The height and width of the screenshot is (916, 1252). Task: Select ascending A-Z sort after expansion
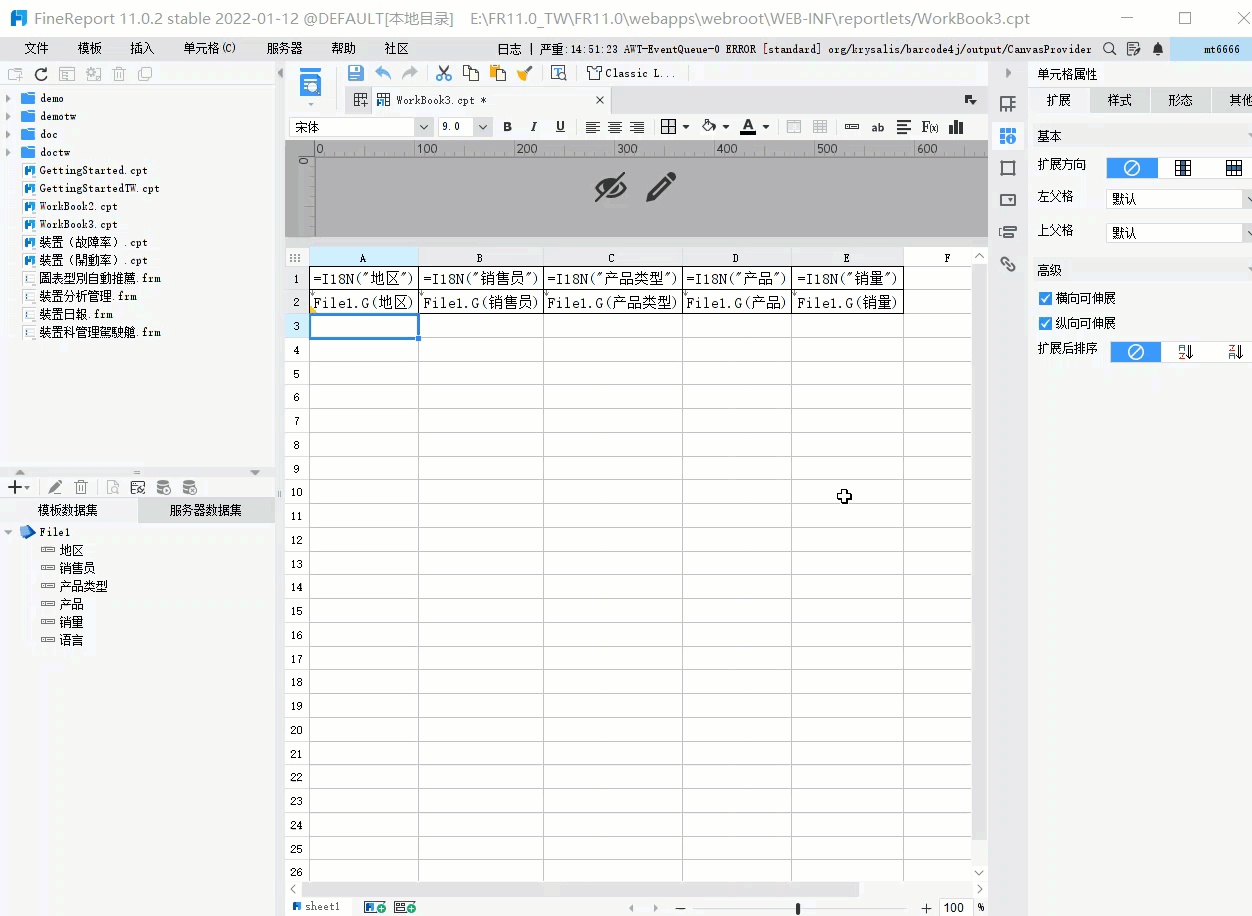1186,352
